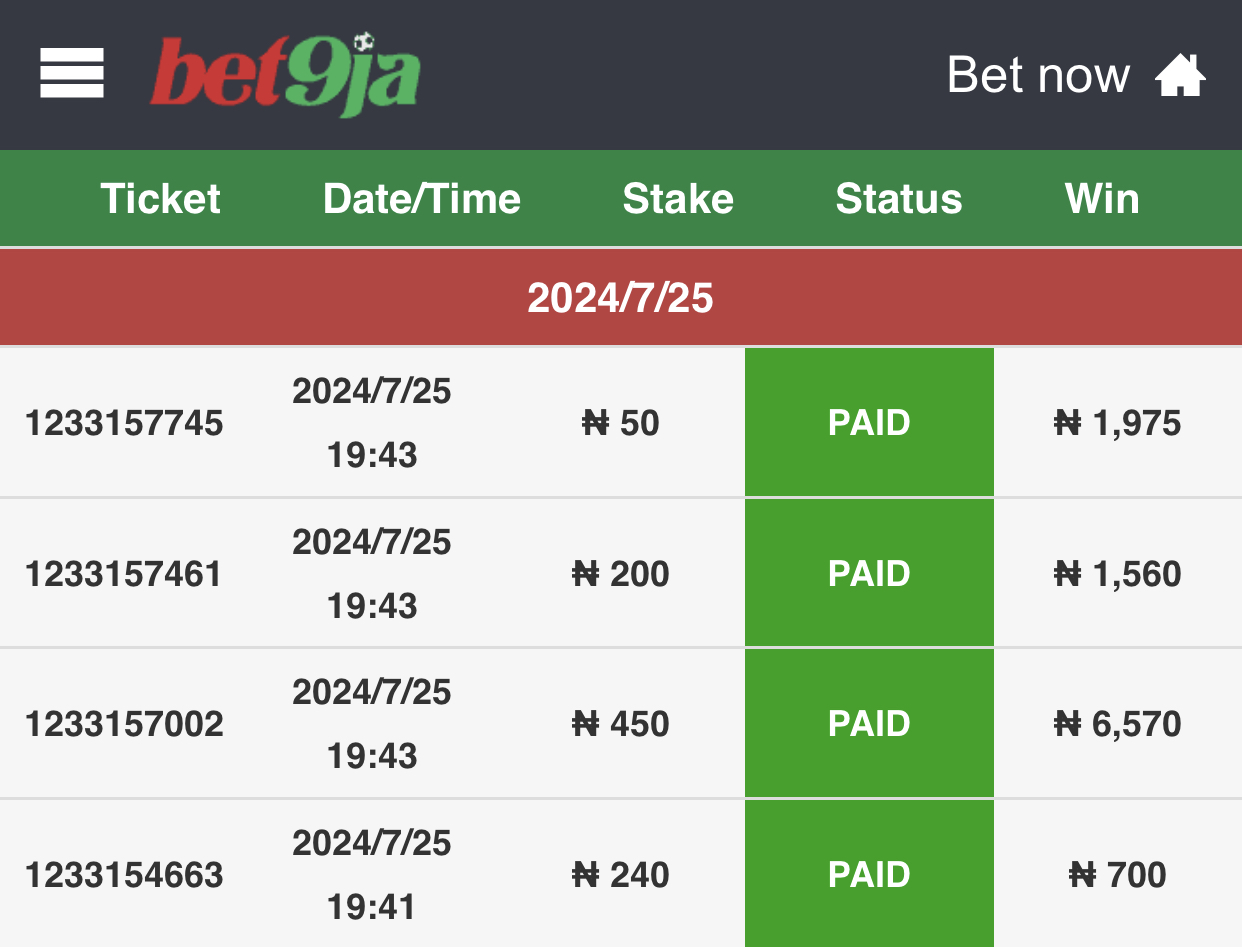
Task: Select the ₦ 1,975 win amount
Action: pos(1118,423)
